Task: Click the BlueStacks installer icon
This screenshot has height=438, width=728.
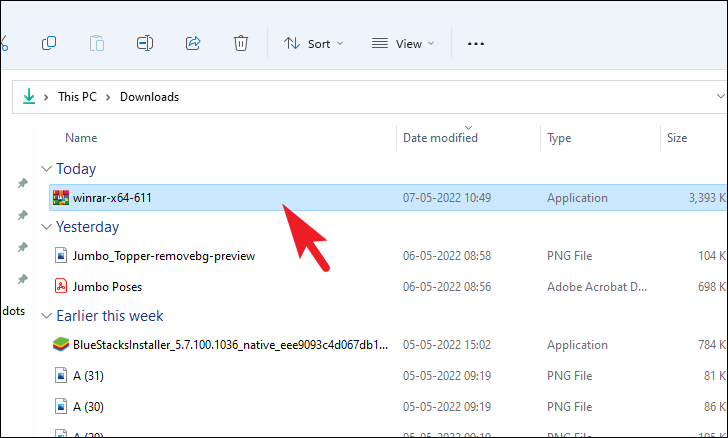Action: click(x=61, y=344)
